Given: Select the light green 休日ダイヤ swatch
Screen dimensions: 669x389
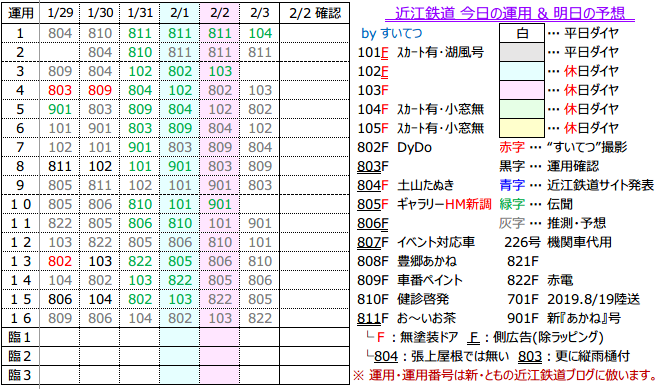Looking at the screenshot, I should point(522,109).
